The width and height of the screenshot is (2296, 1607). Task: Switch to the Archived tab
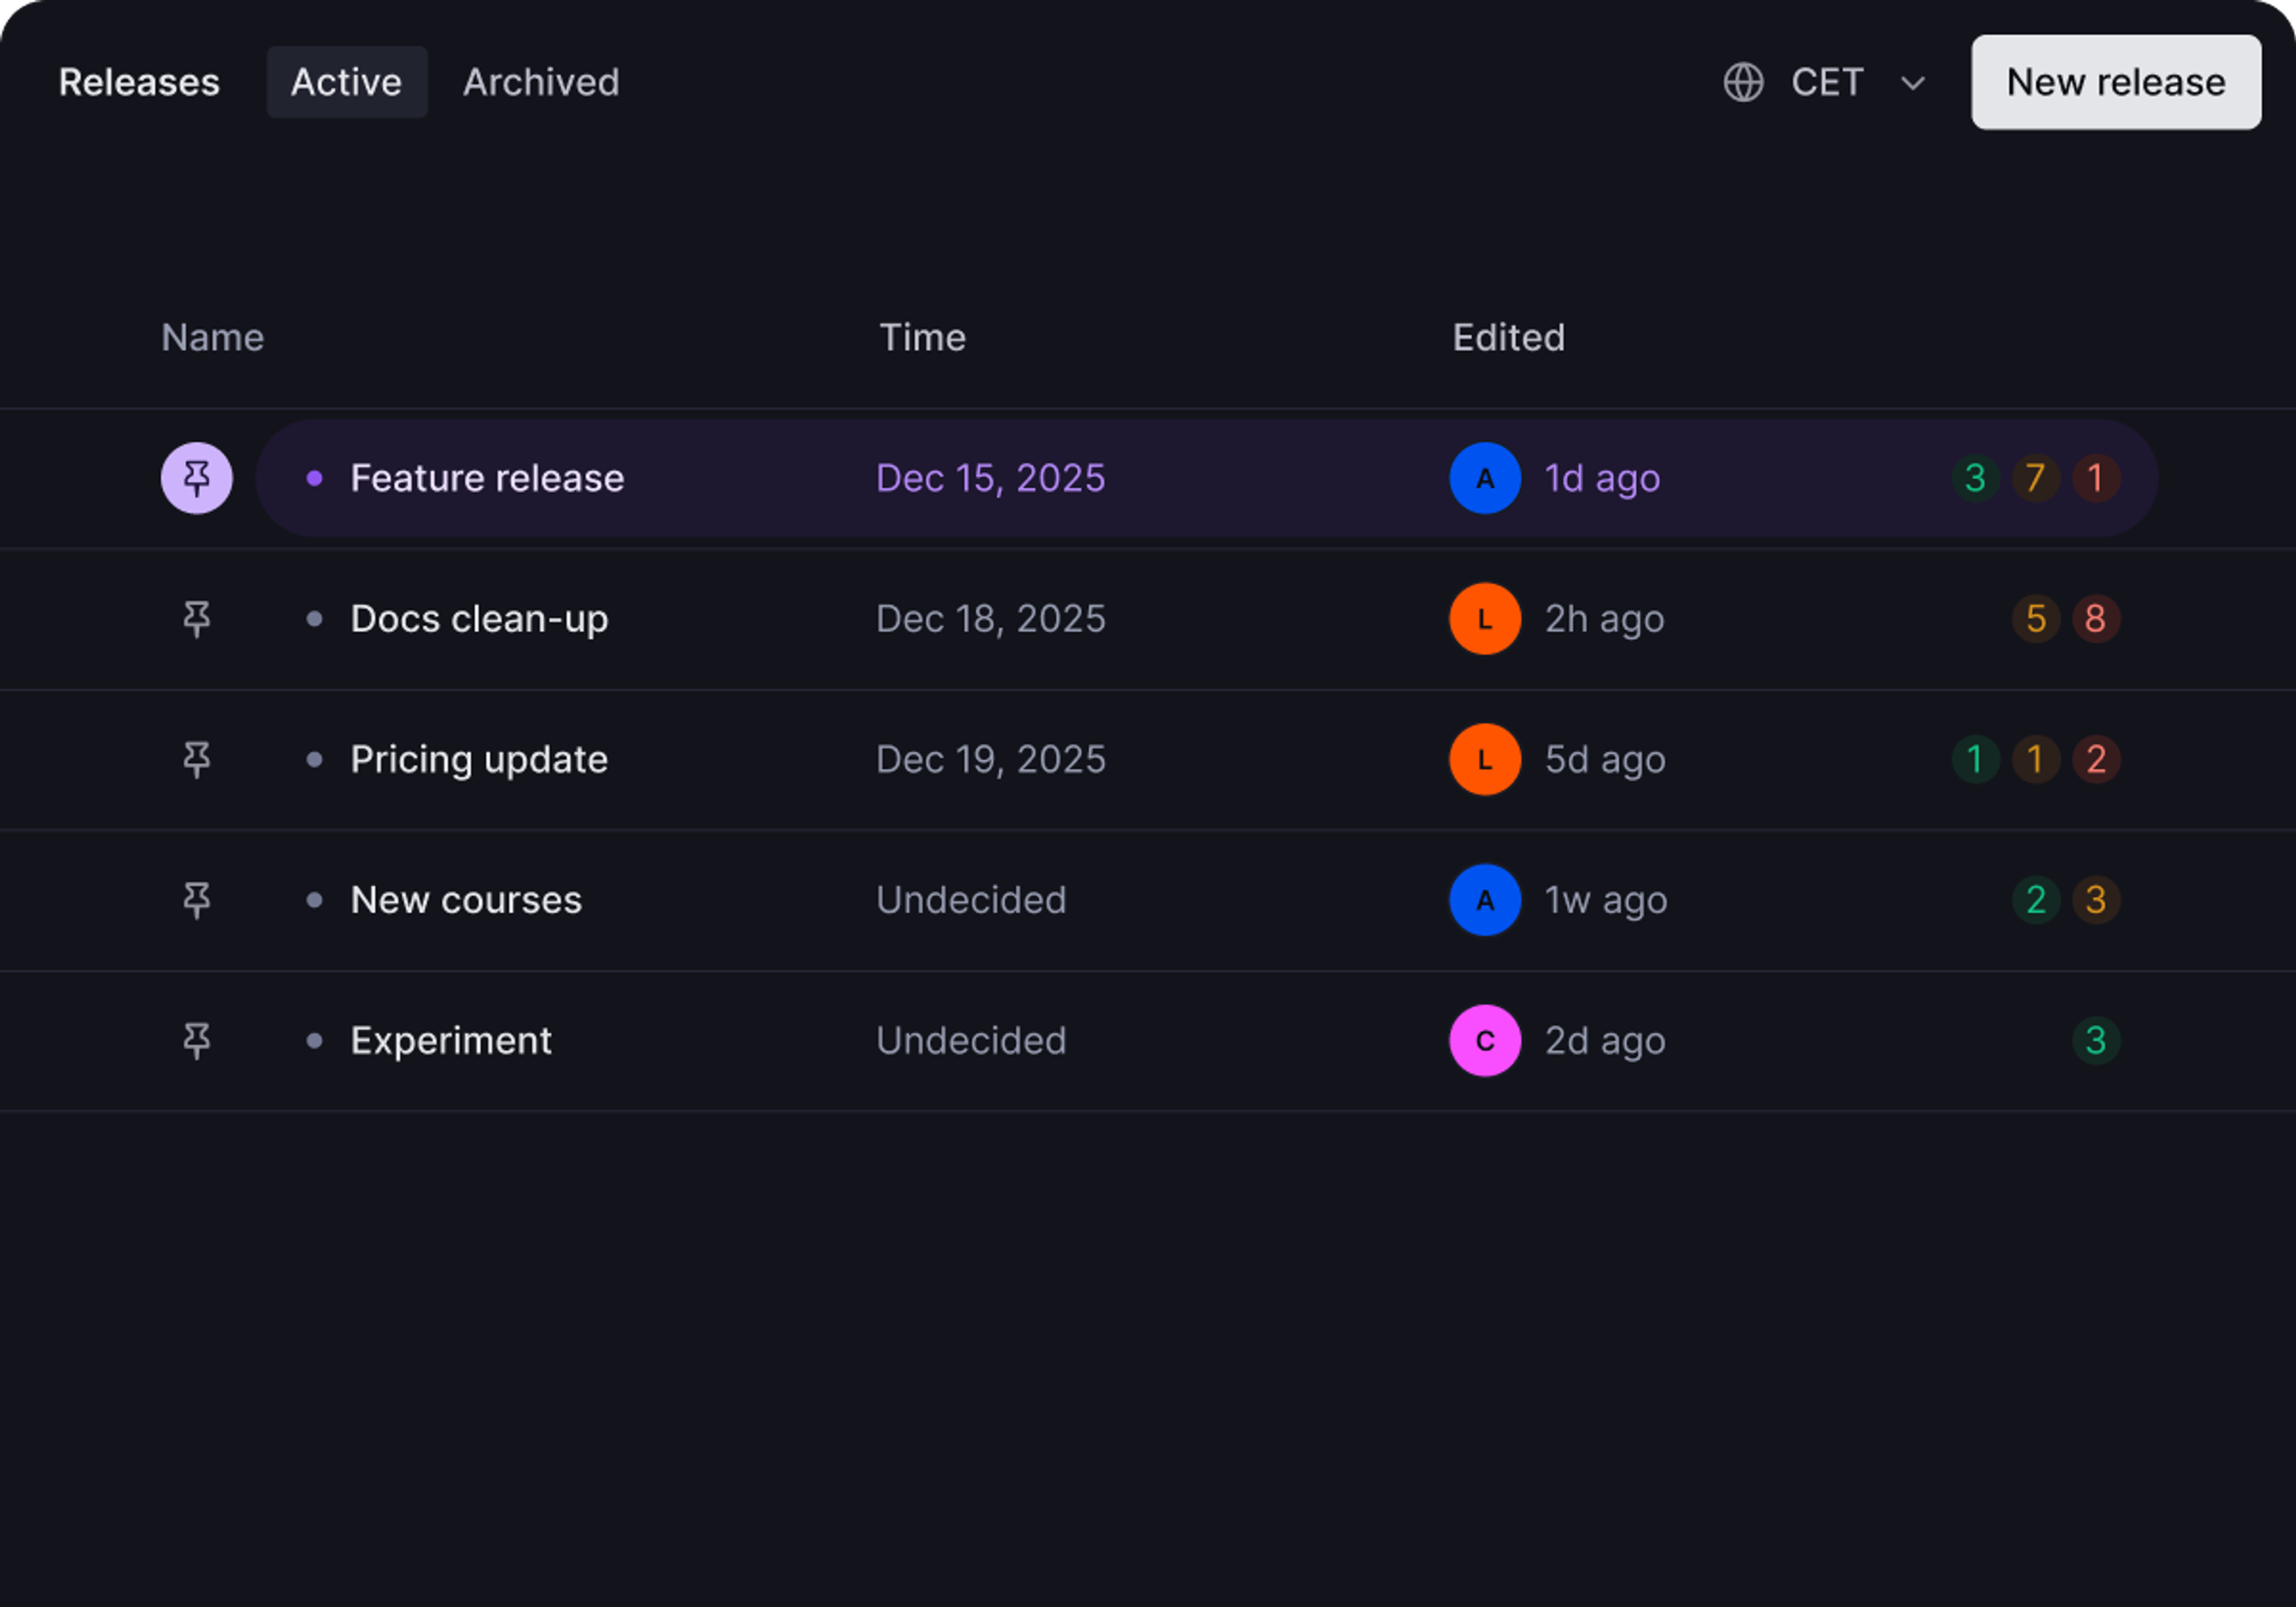click(x=541, y=82)
